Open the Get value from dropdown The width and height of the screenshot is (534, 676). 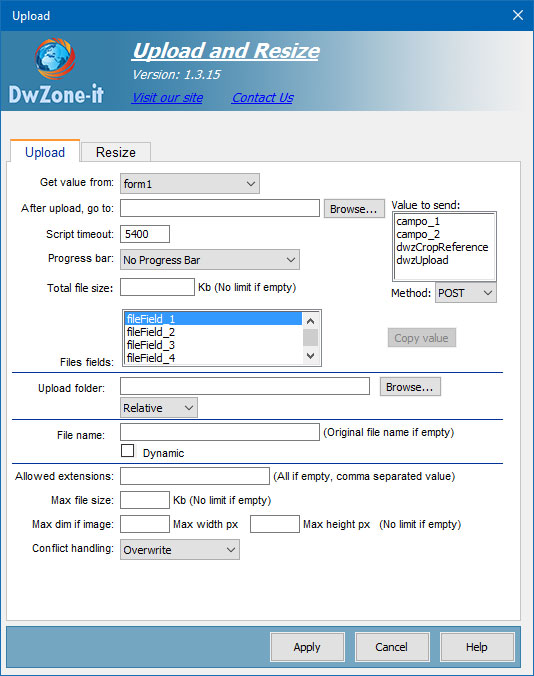coord(190,184)
